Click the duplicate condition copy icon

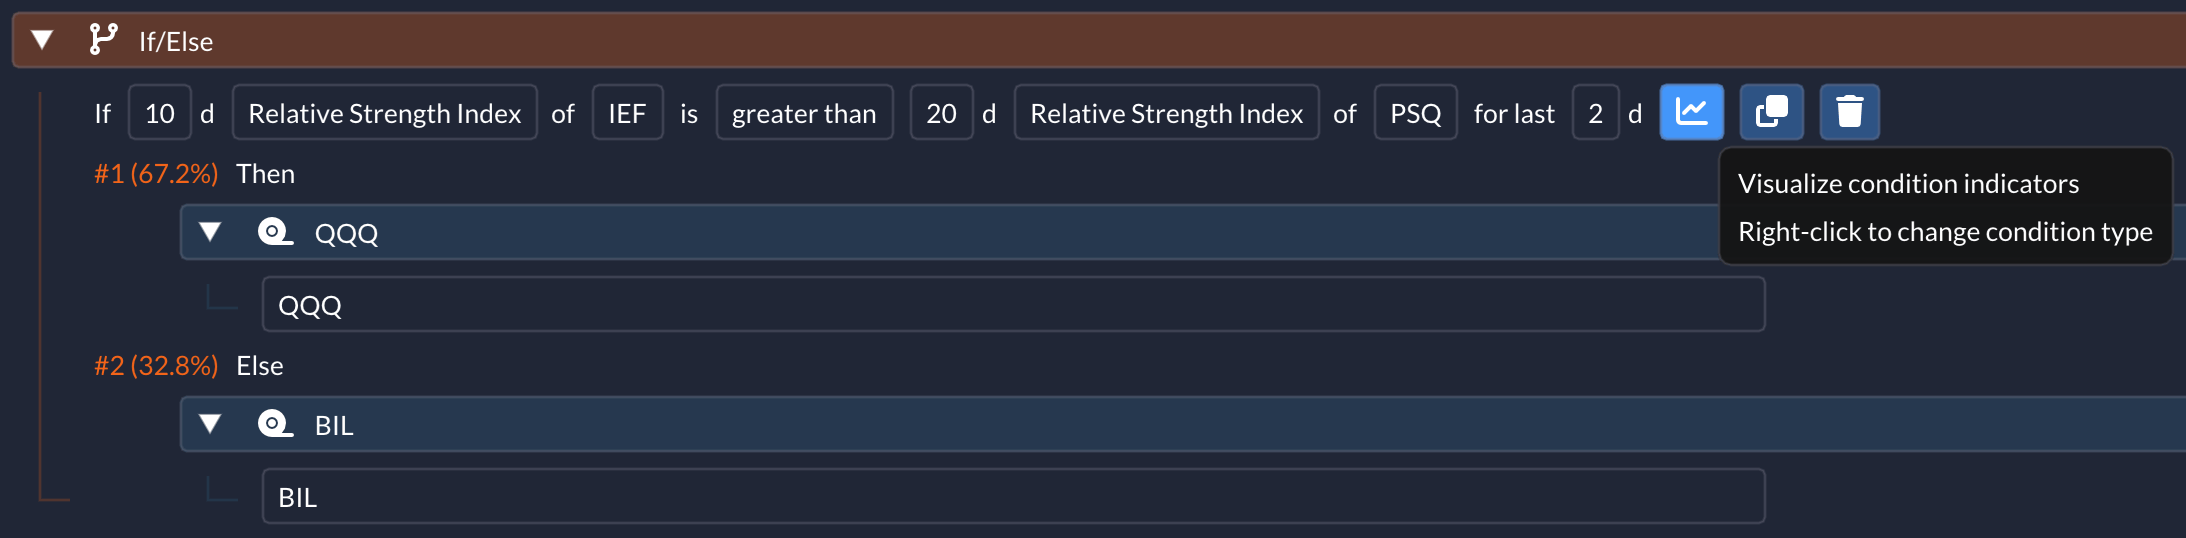(1771, 112)
